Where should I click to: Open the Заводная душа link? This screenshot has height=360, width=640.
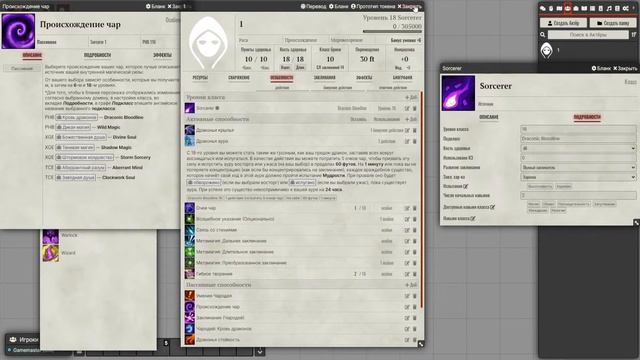pyautogui.click(x=75, y=177)
